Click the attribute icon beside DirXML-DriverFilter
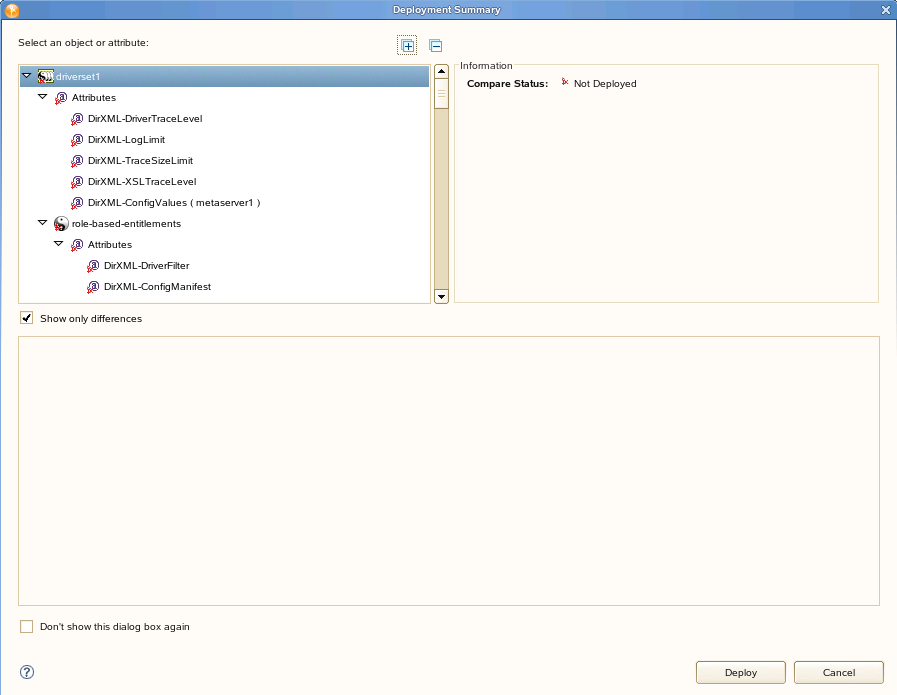Screen dimensions: 897x695 tap(93, 266)
